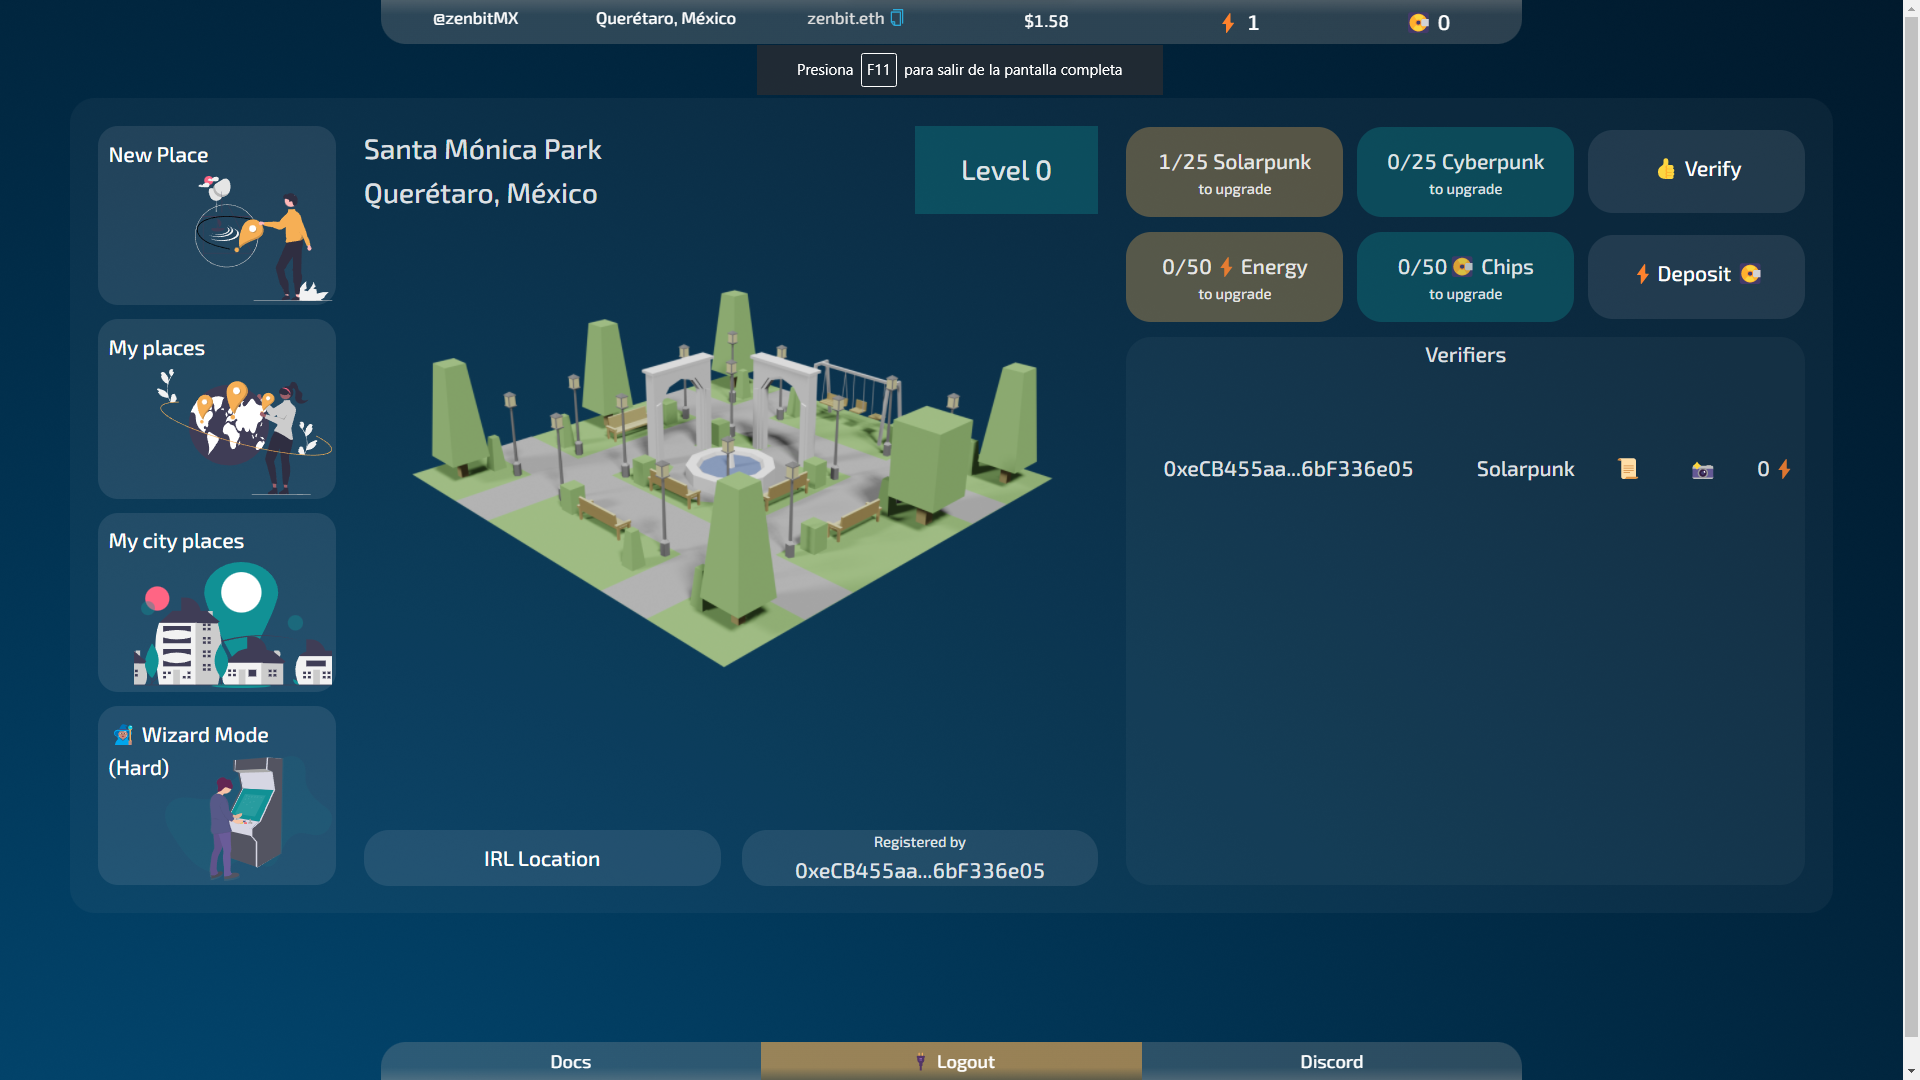This screenshot has height=1080, width=1920.
Task: Click the Docs footer menu item
Action: (570, 1060)
